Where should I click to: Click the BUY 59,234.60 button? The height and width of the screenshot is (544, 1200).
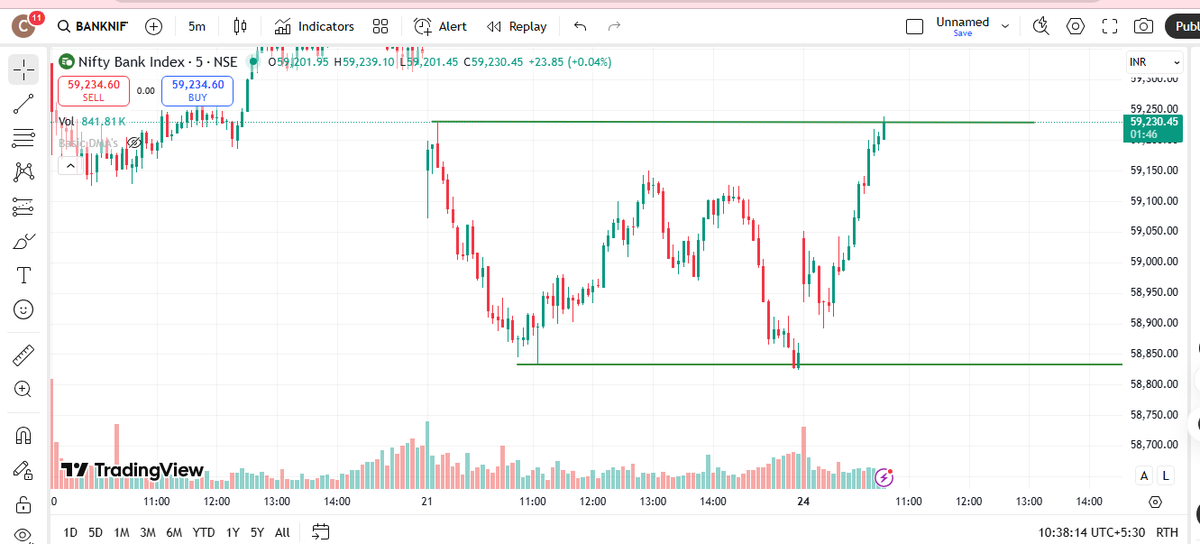198,91
